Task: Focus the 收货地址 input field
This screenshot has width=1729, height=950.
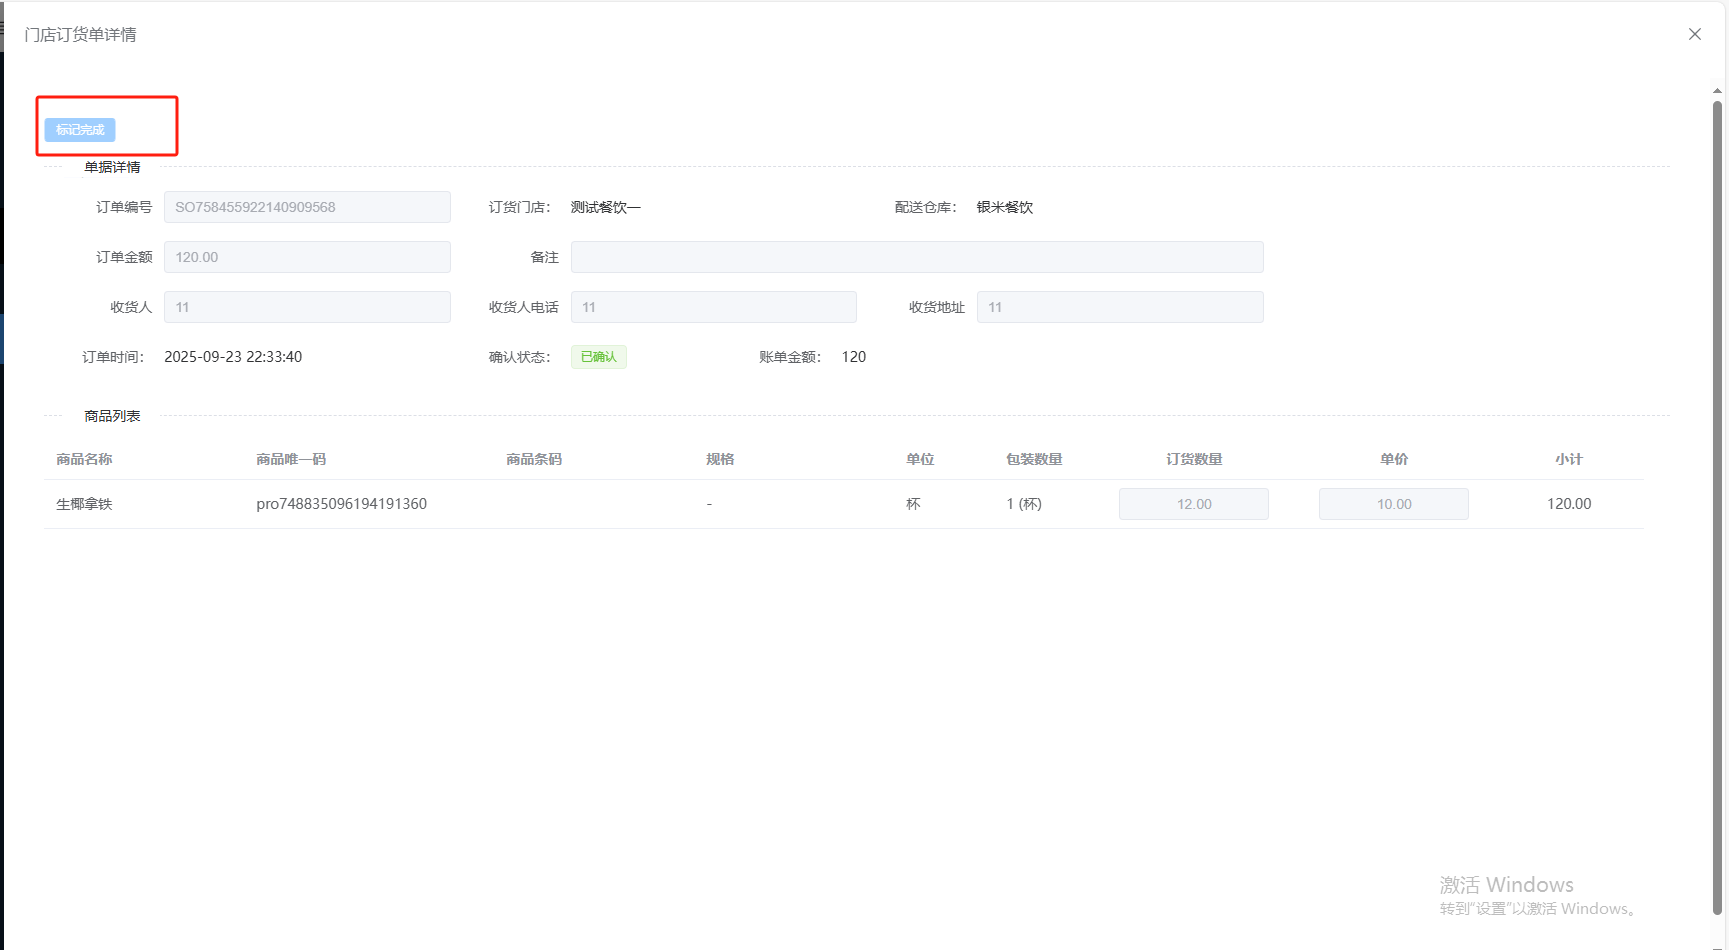Action: (x=1119, y=307)
